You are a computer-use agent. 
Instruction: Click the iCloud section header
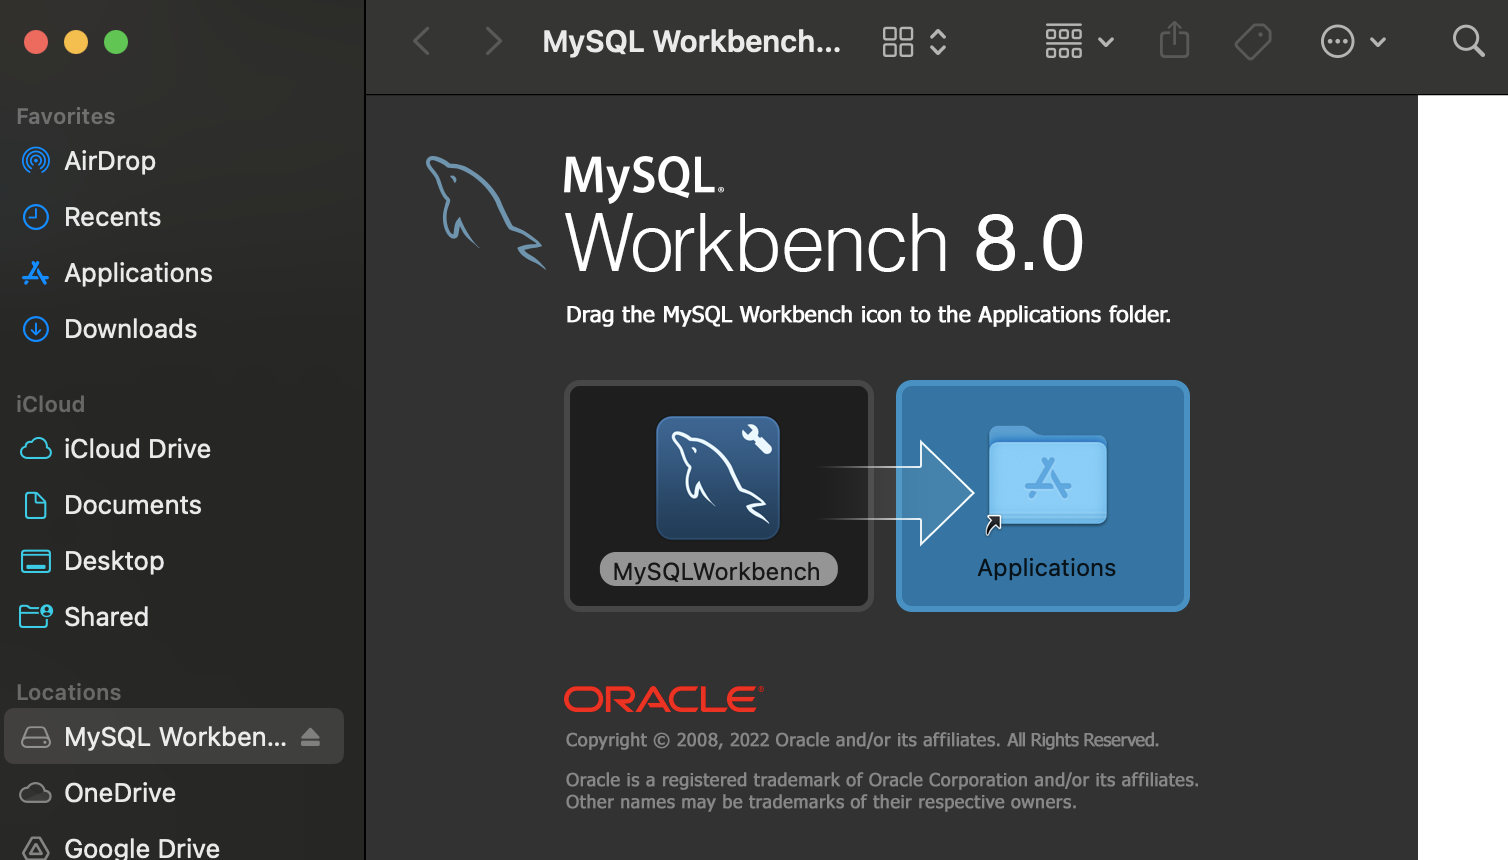pyautogui.click(x=50, y=404)
